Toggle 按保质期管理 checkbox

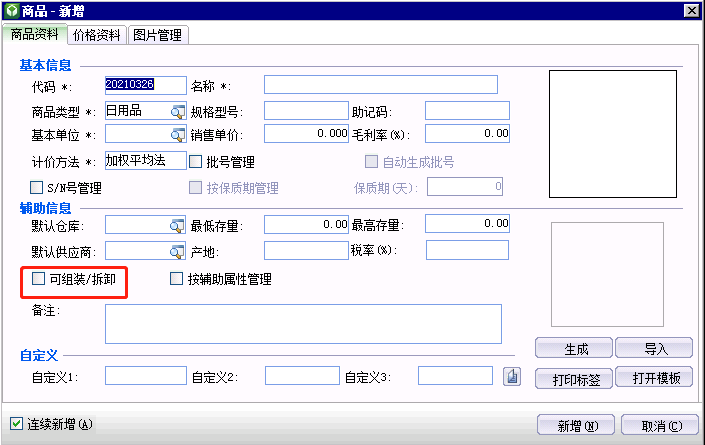click(x=195, y=187)
